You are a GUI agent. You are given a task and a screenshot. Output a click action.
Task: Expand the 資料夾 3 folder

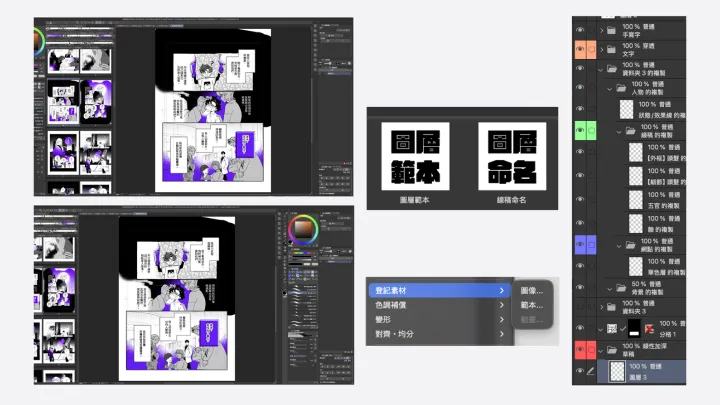pos(602,307)
